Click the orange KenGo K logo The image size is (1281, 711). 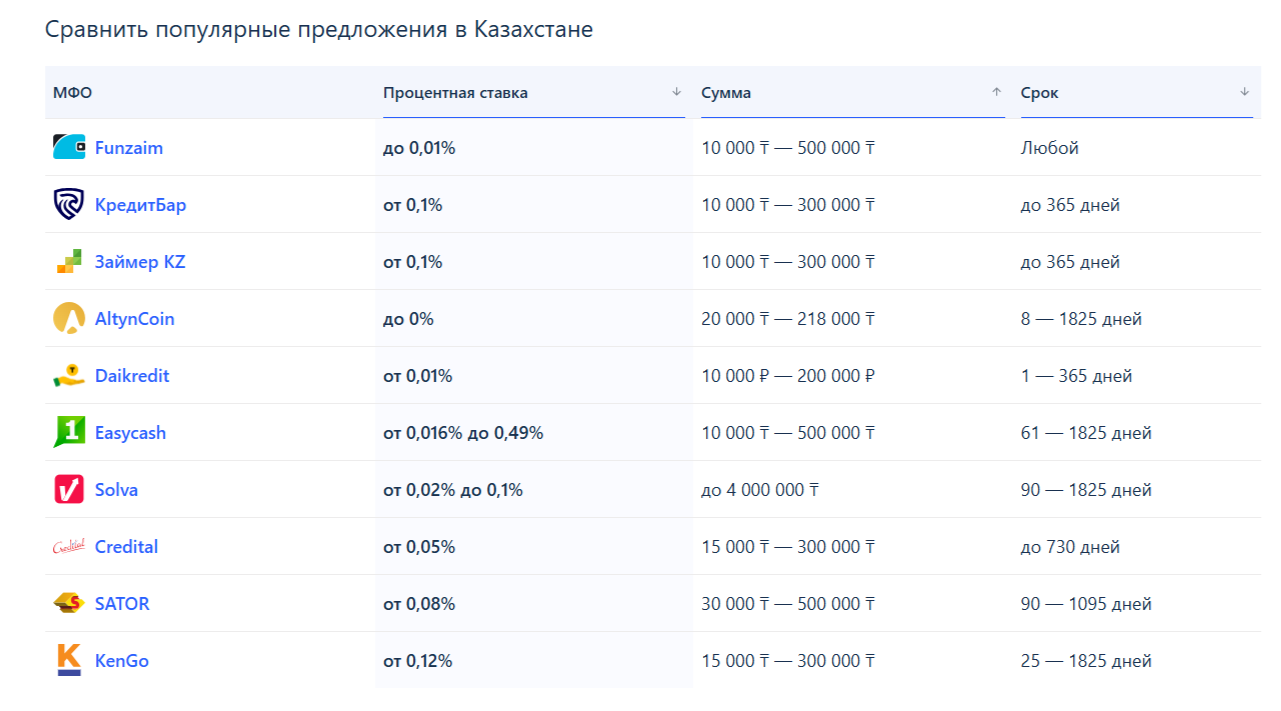pyautogui.click(x=69, y=660)
